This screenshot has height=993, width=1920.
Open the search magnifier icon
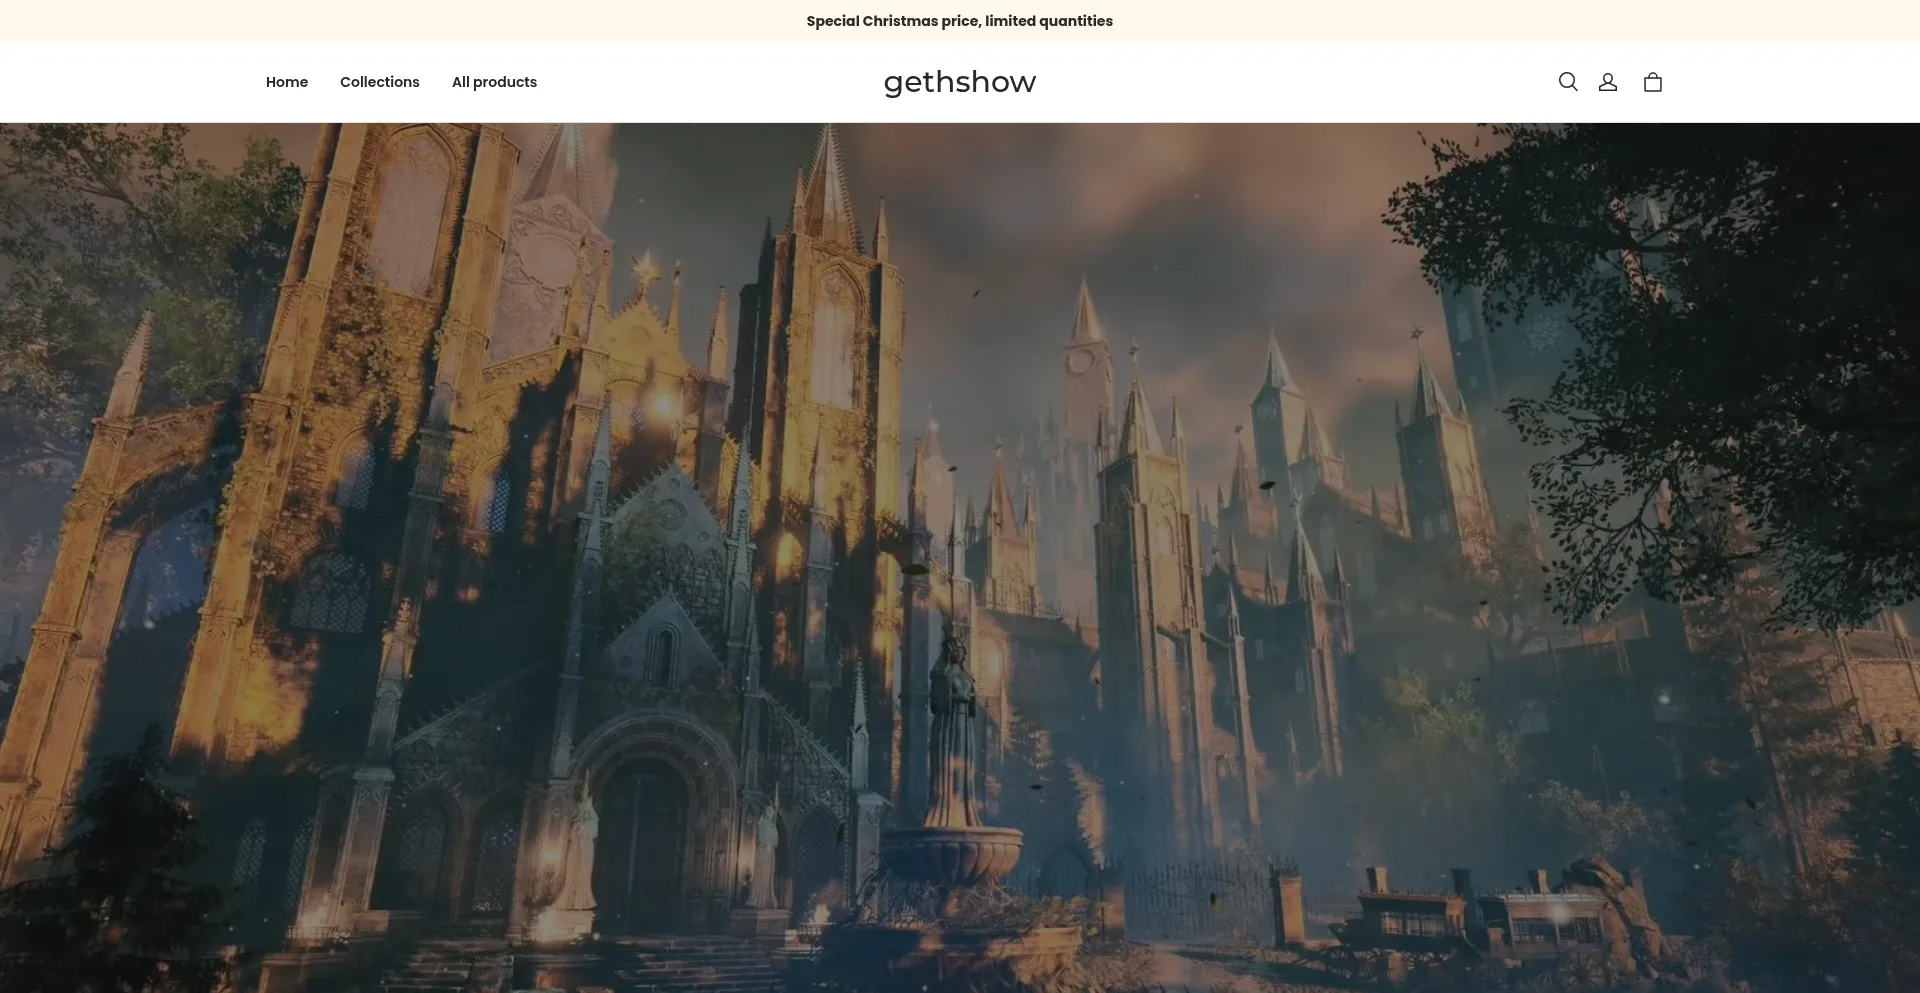(1567, 82)
